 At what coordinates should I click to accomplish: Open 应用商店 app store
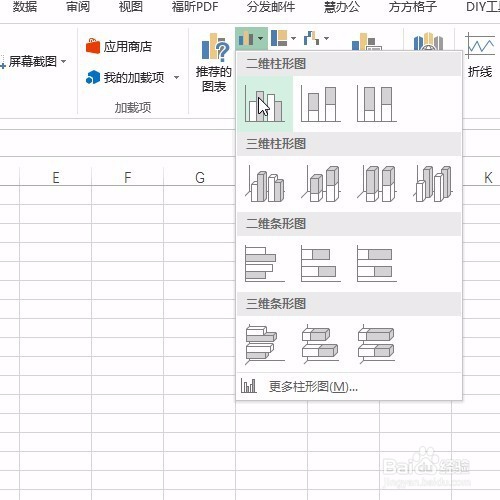(x=119, y=46)
